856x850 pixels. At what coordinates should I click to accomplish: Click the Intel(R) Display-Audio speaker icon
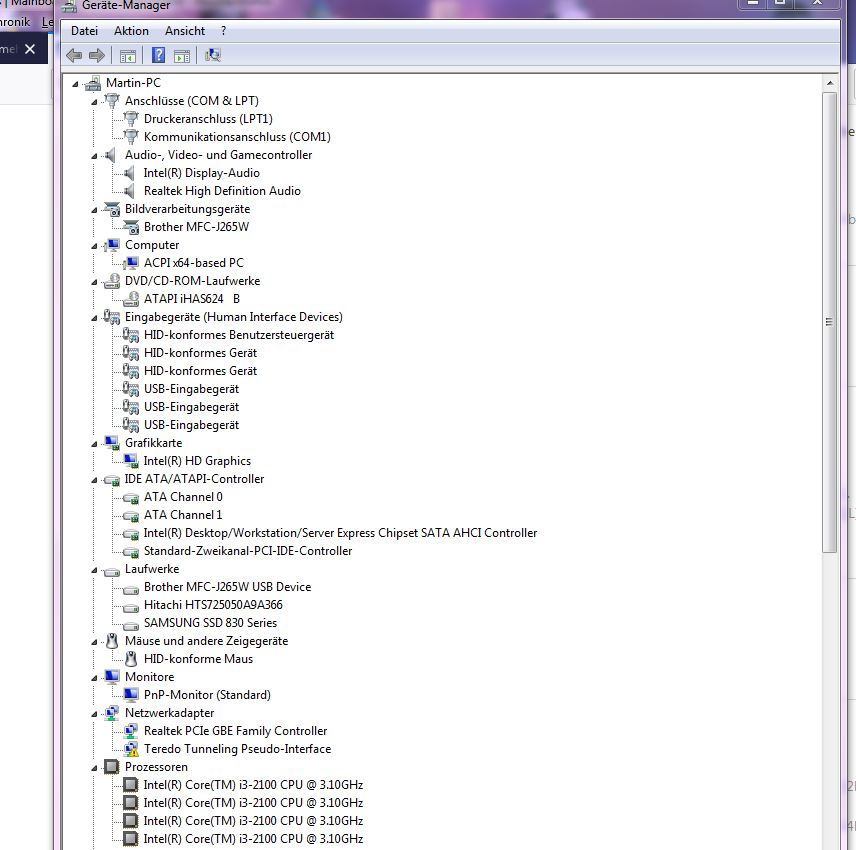129,173
